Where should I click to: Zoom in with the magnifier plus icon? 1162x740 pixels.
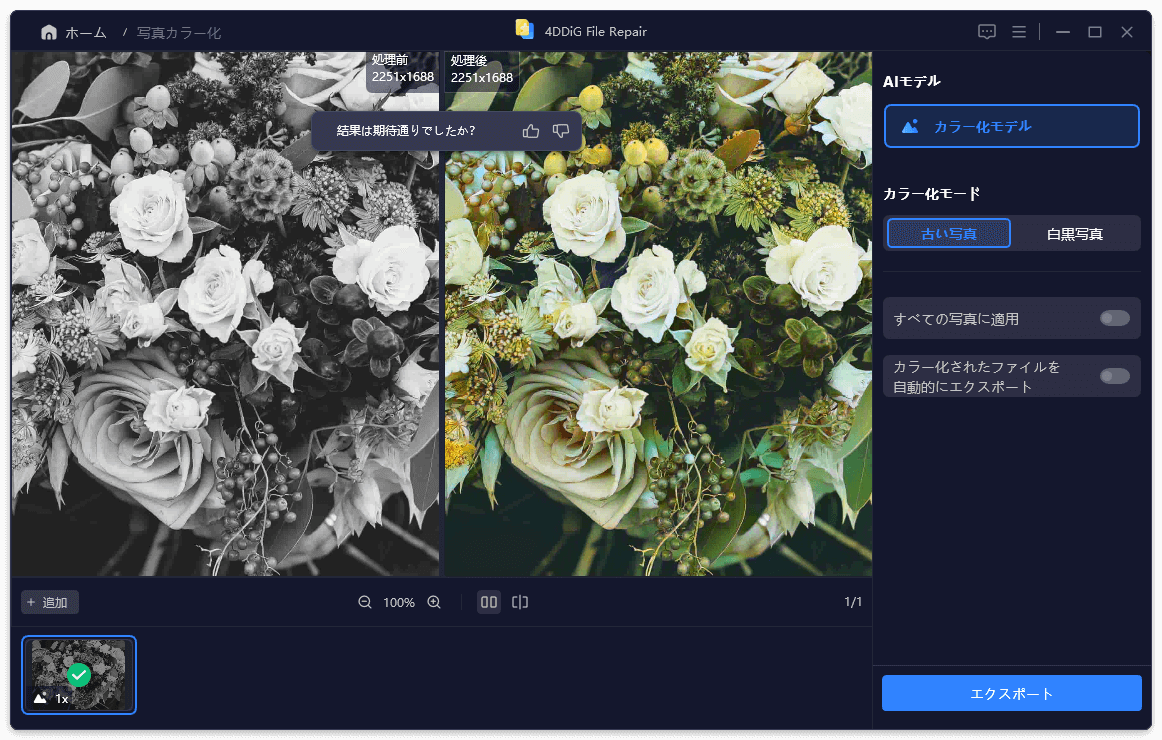point(434,602)
